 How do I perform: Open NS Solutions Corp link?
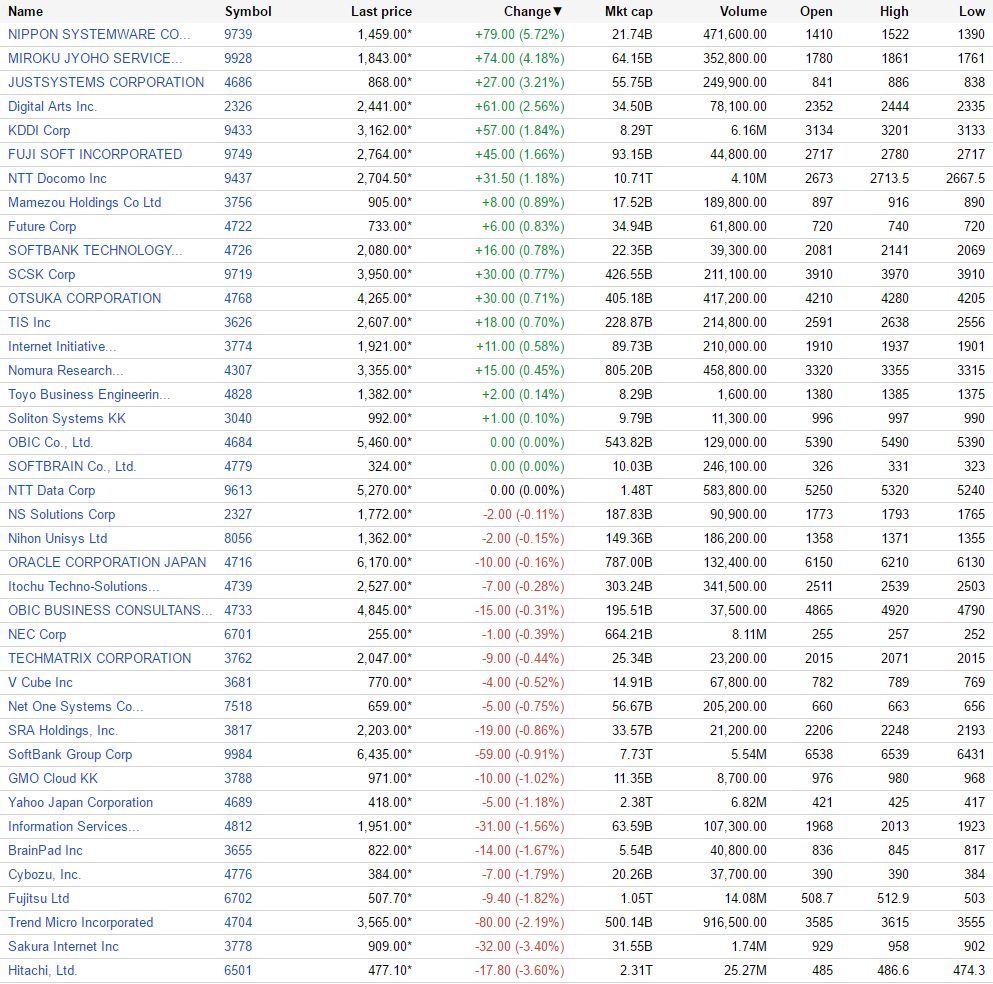[x=61, y=515]
